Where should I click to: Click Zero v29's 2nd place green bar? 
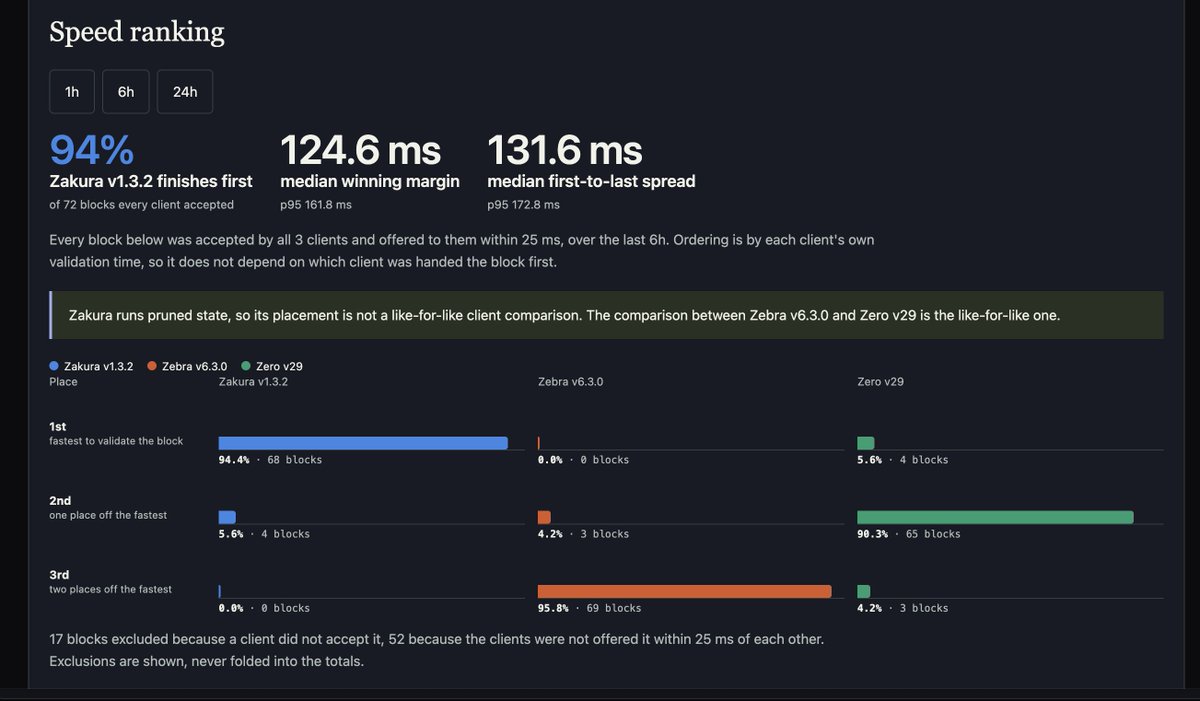[995, 517]
